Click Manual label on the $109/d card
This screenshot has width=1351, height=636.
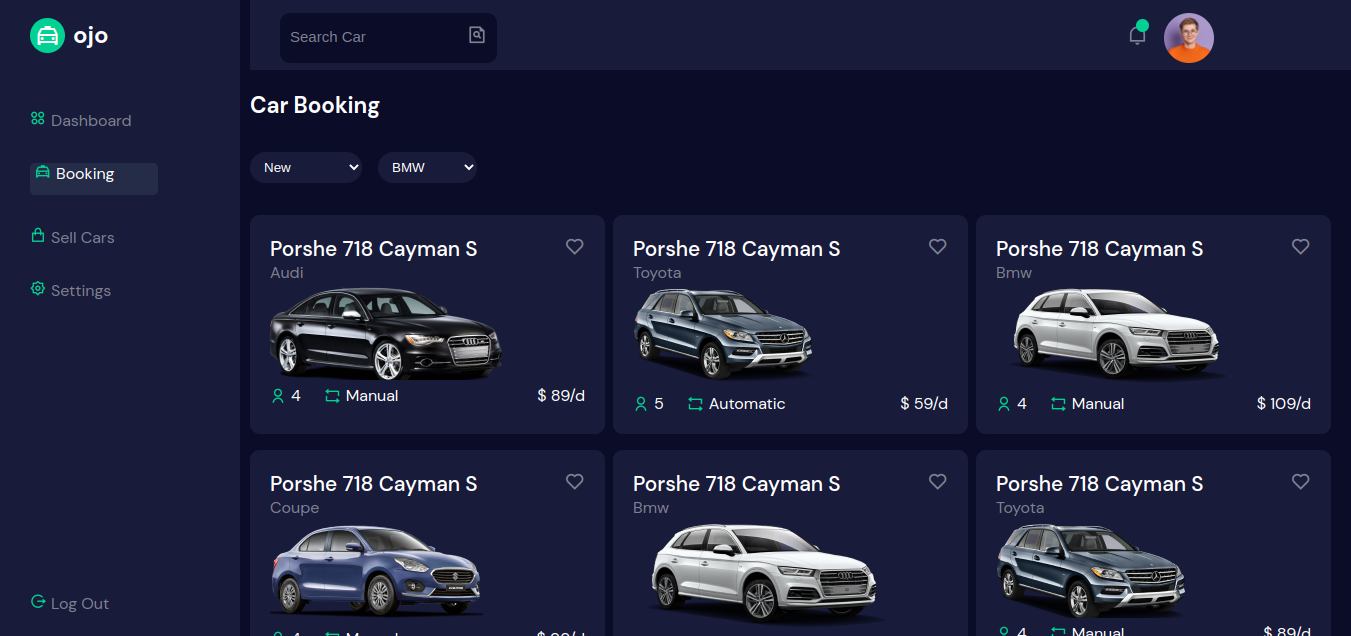(1098, 404)
